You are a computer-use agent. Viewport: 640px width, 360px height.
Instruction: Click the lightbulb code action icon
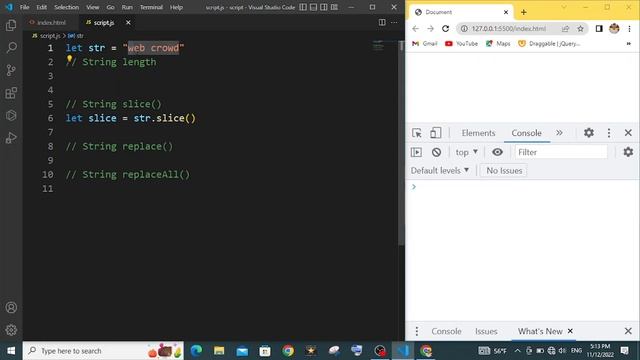(x=69, y=60)
